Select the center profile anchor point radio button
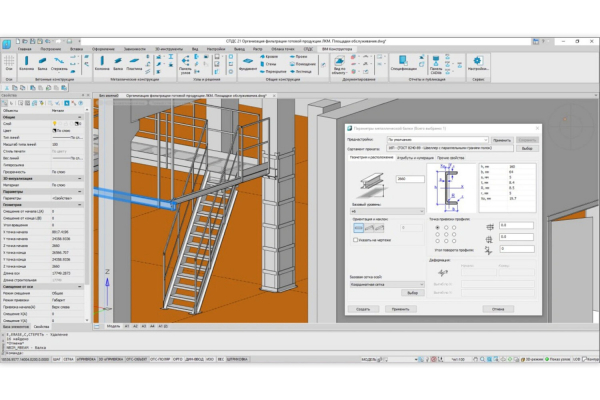Viewport: 600px width, 400px height. pyautogui.click(x=446, y=234)
